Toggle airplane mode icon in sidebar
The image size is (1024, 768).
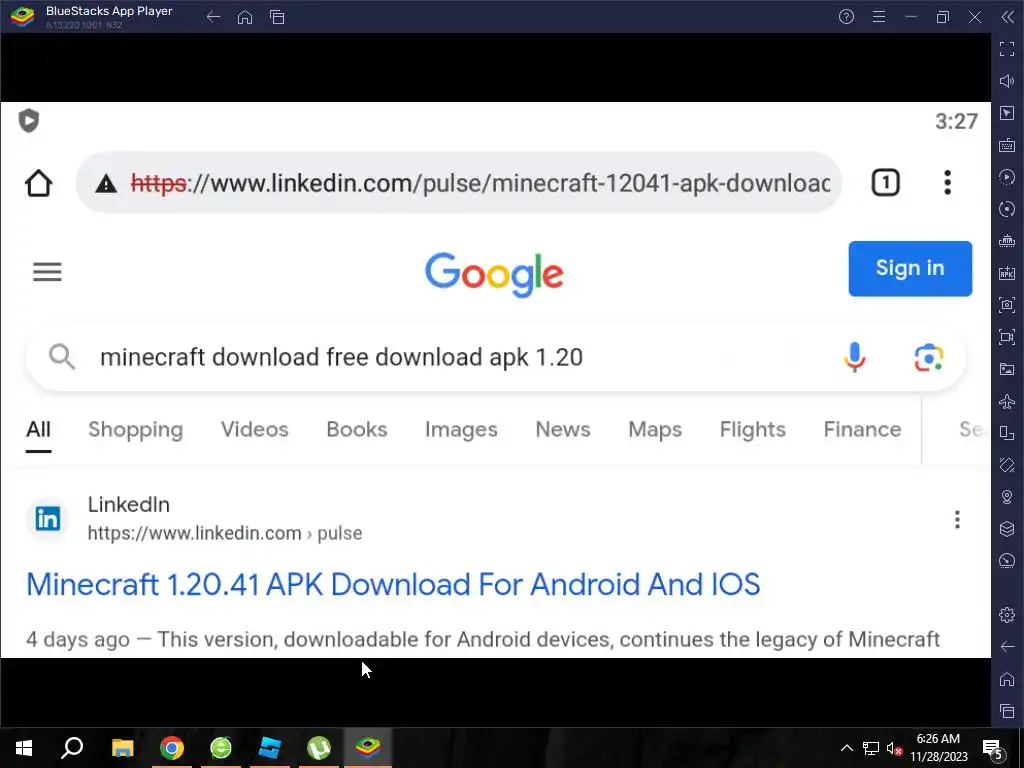click(1006, 401)
